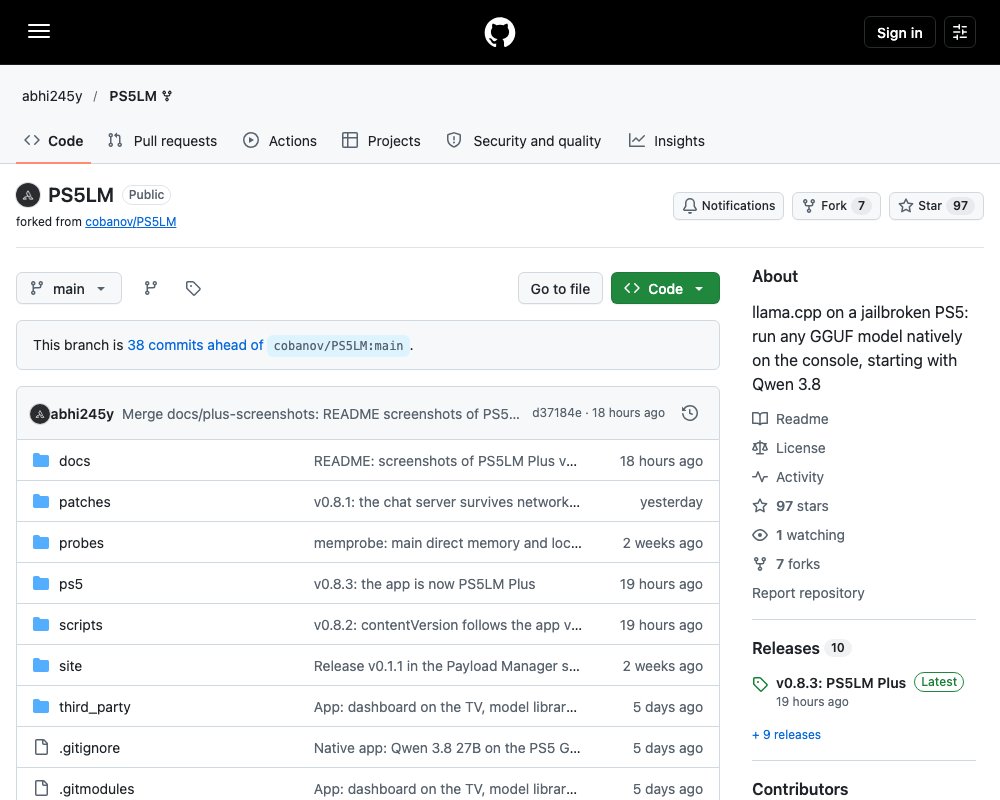Go to GitHub homepage via Octocat logo

(499, 32)
